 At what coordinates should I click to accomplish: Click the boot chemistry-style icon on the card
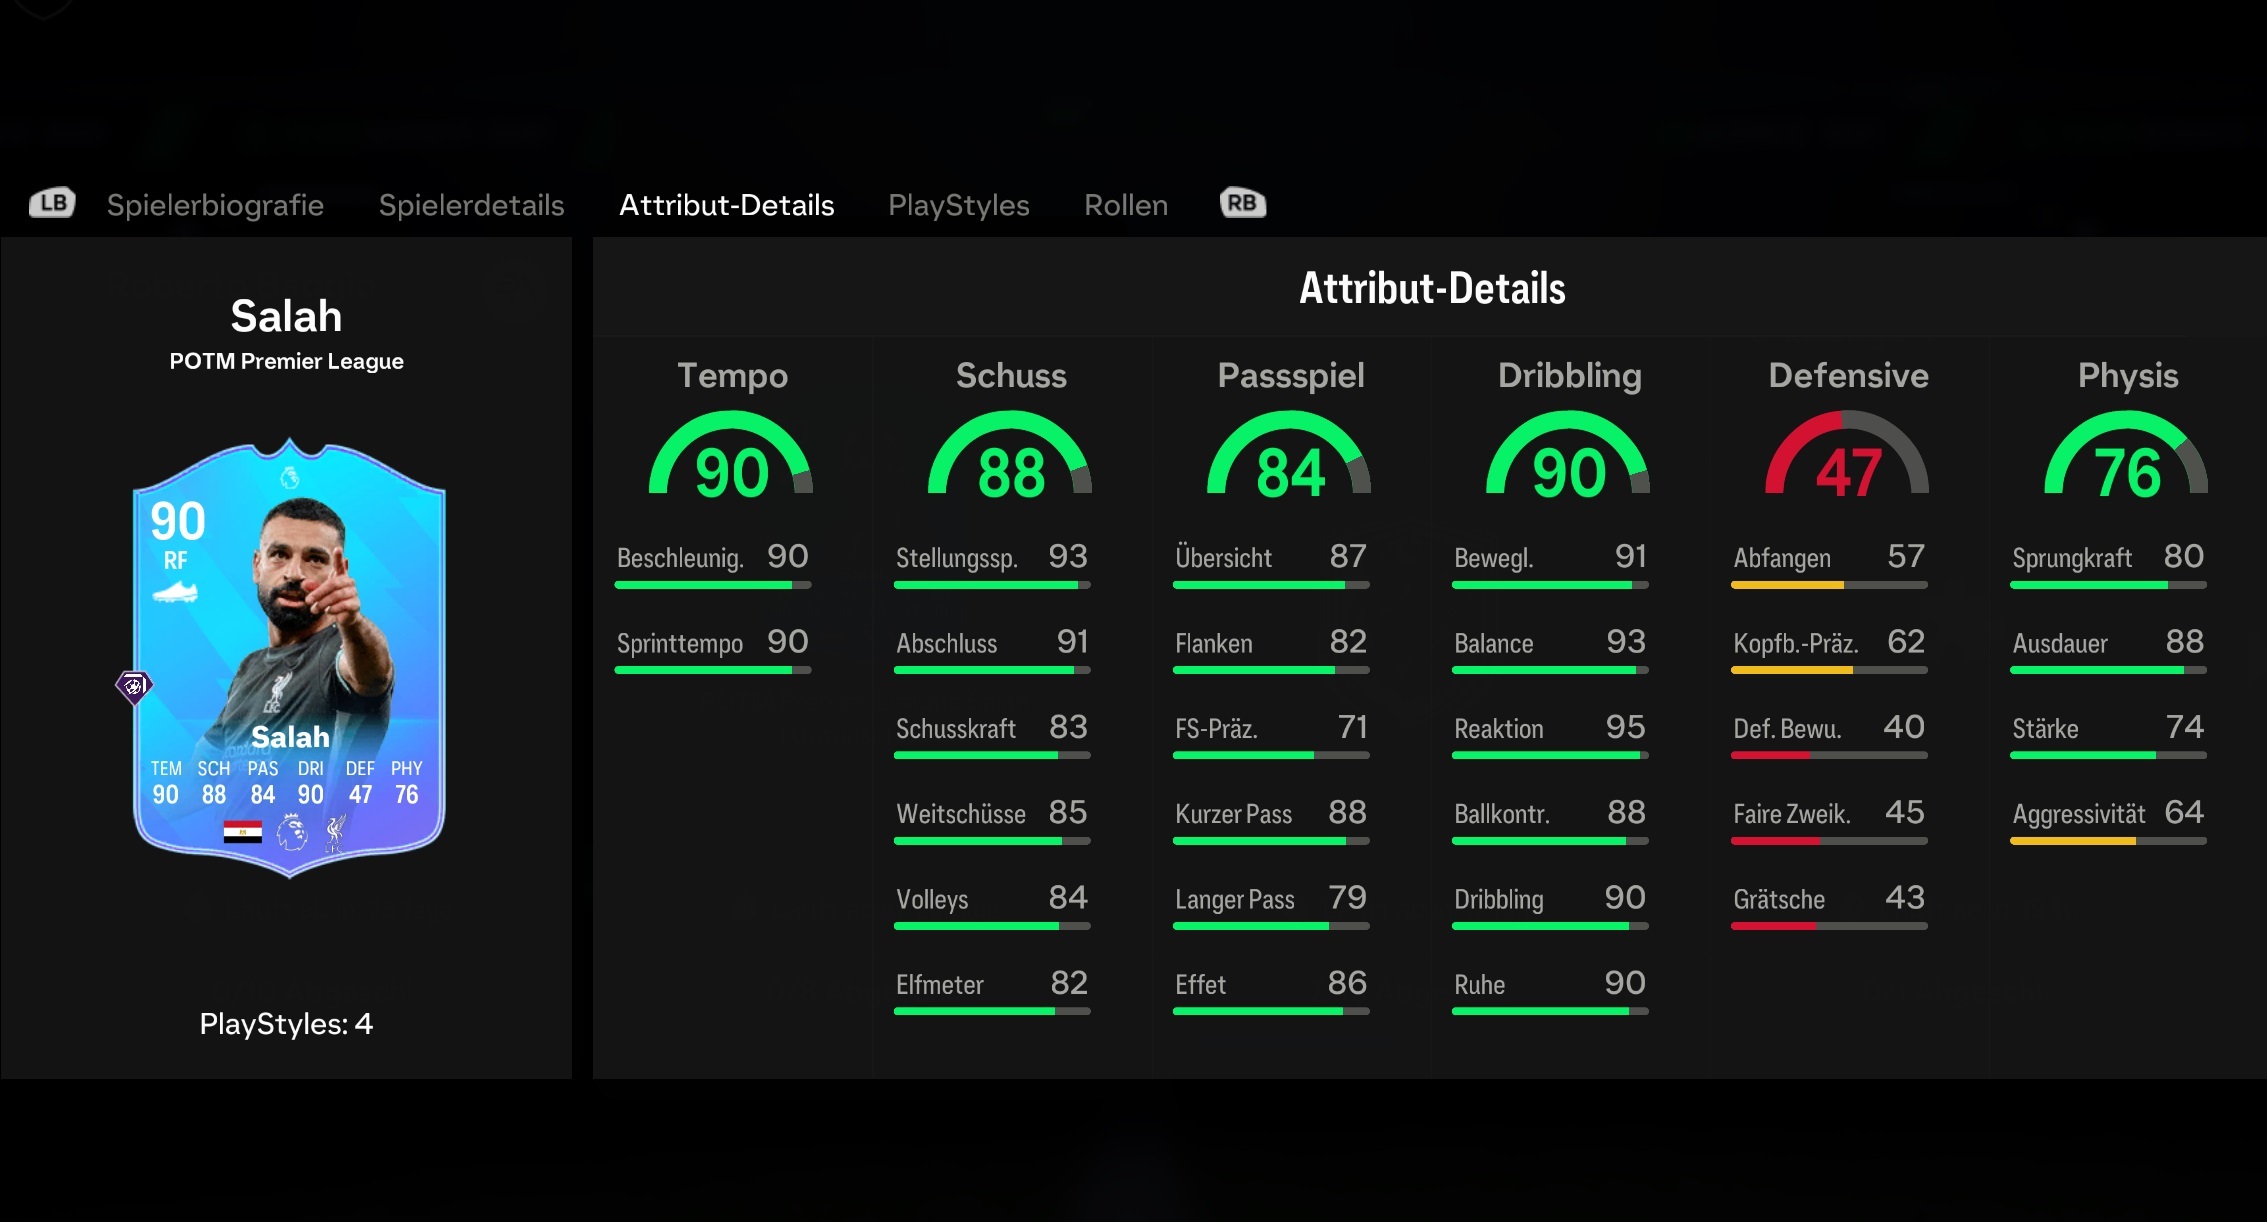[175, 593]
